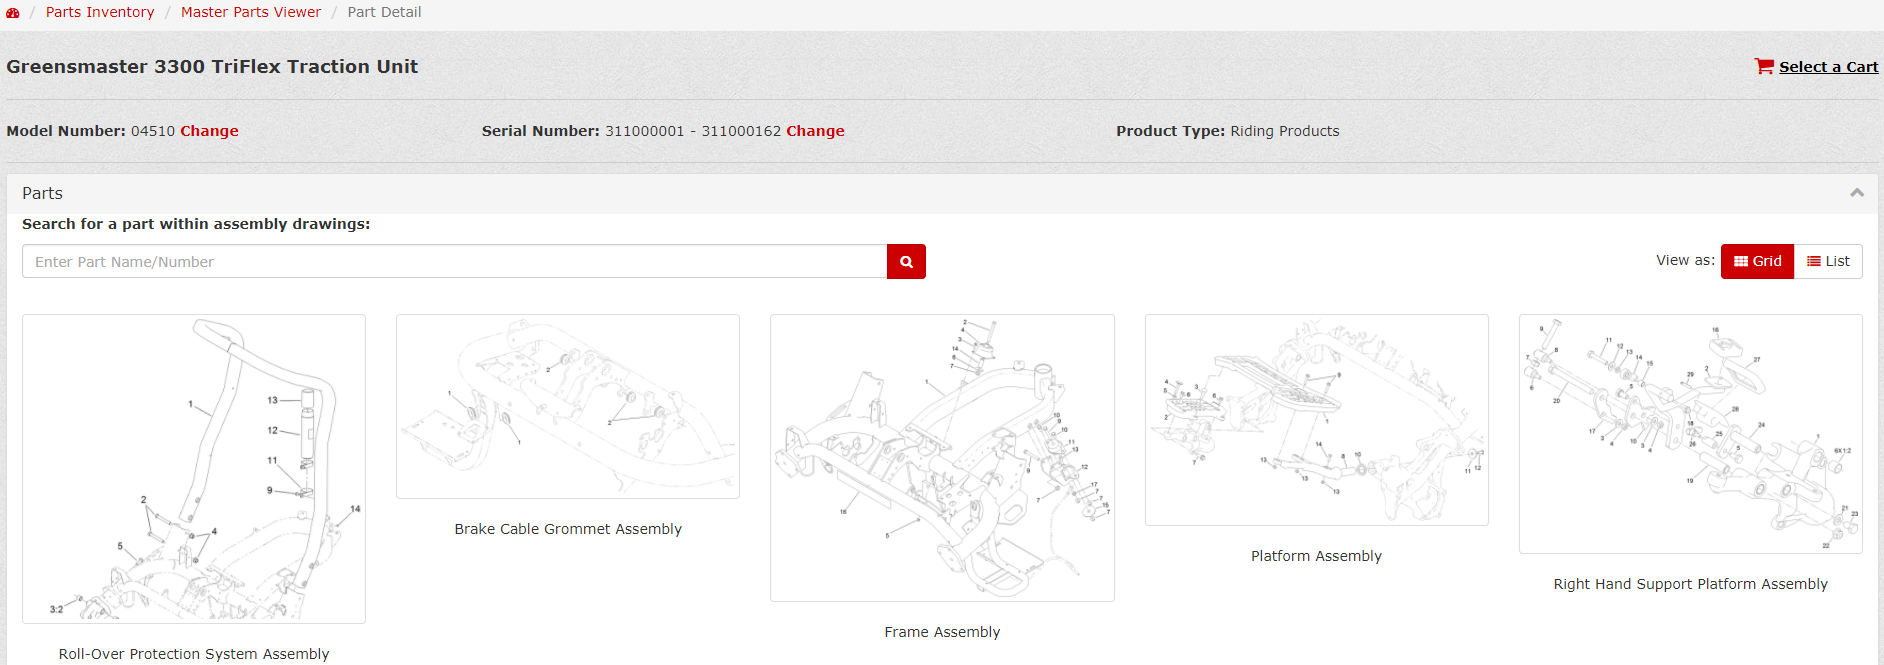Switch to List view
The width and height of the screenshot is (1884, 665).
(1828, 261)
